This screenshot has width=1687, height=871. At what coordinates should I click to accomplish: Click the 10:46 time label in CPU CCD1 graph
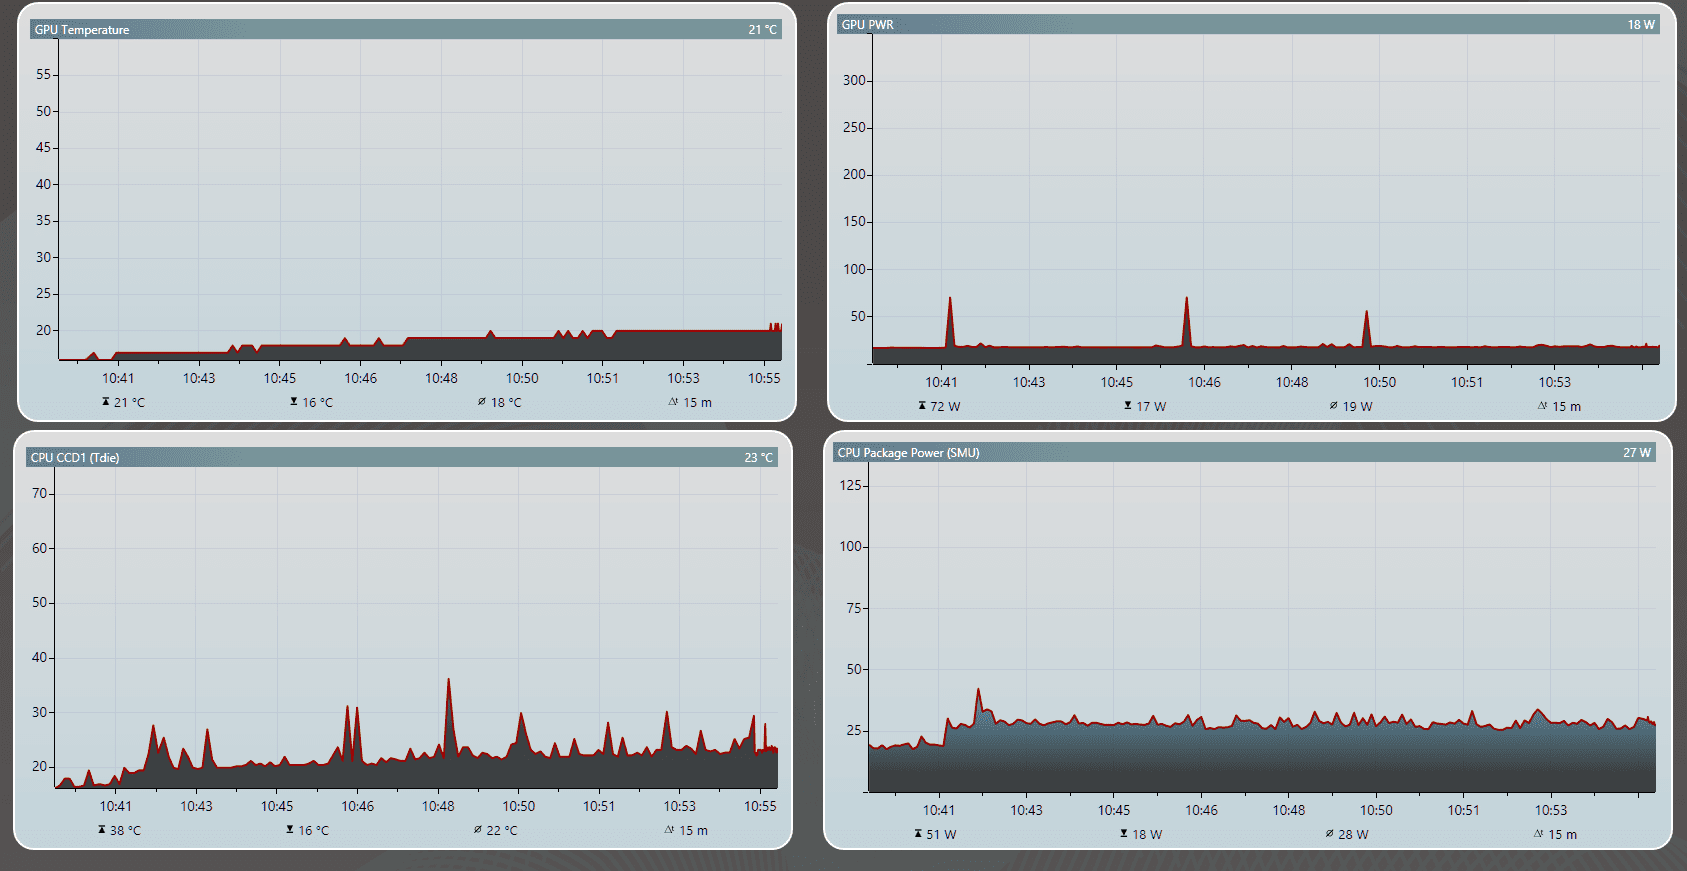(x=357, y=806)
